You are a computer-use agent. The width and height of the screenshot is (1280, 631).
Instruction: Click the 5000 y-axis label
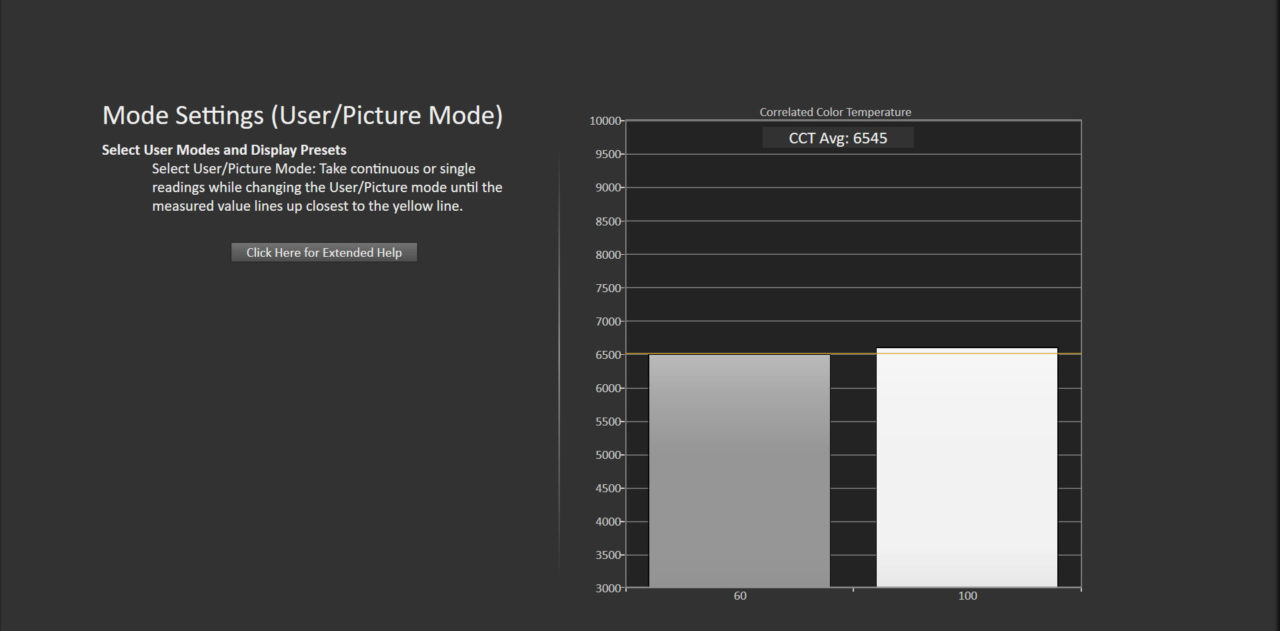click(x=609, y=455)
